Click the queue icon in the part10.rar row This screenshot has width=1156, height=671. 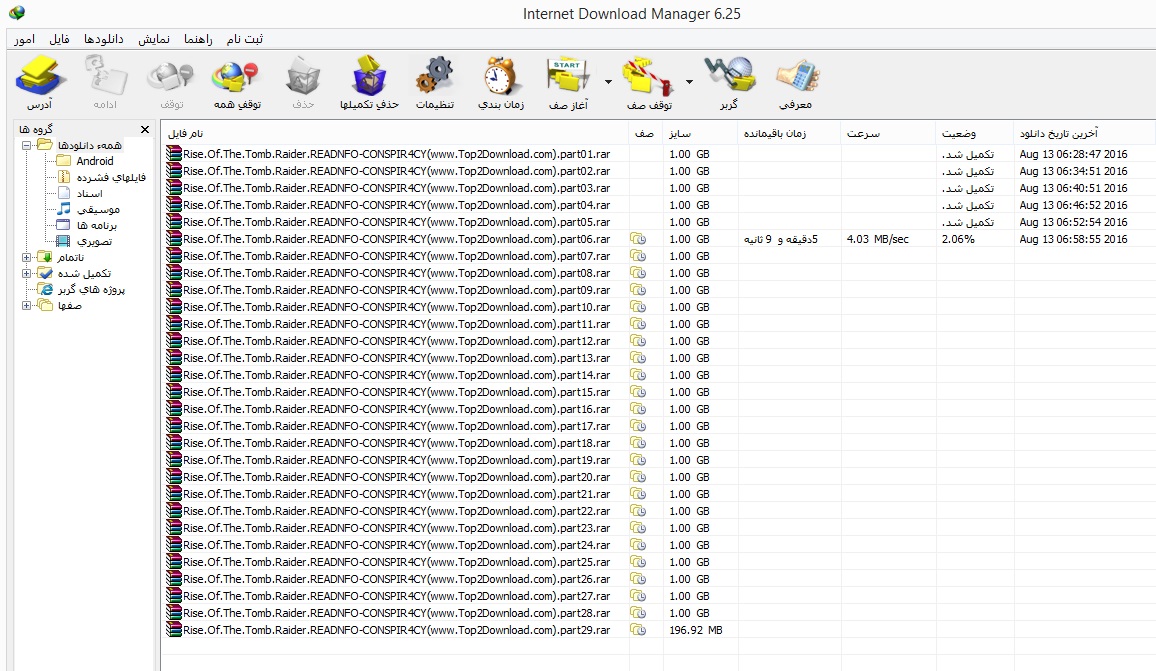tap(638, 307)
